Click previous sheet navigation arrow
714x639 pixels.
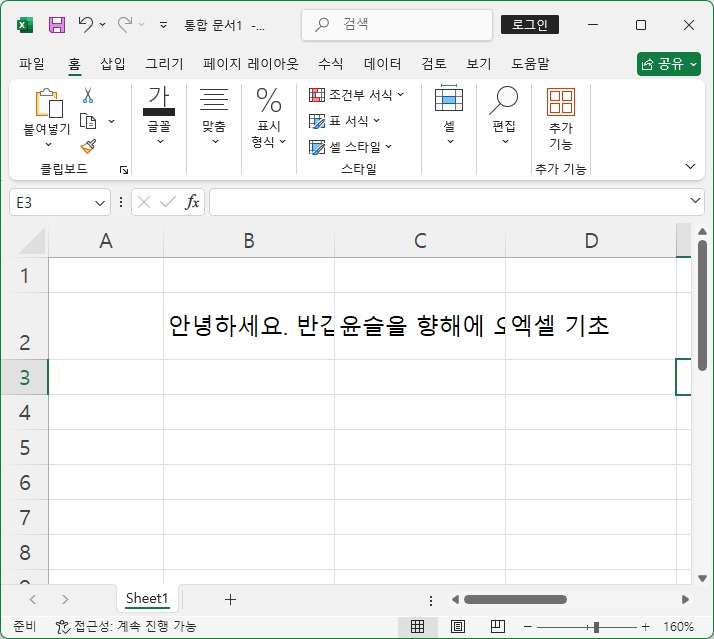click(x=33, y=599)
